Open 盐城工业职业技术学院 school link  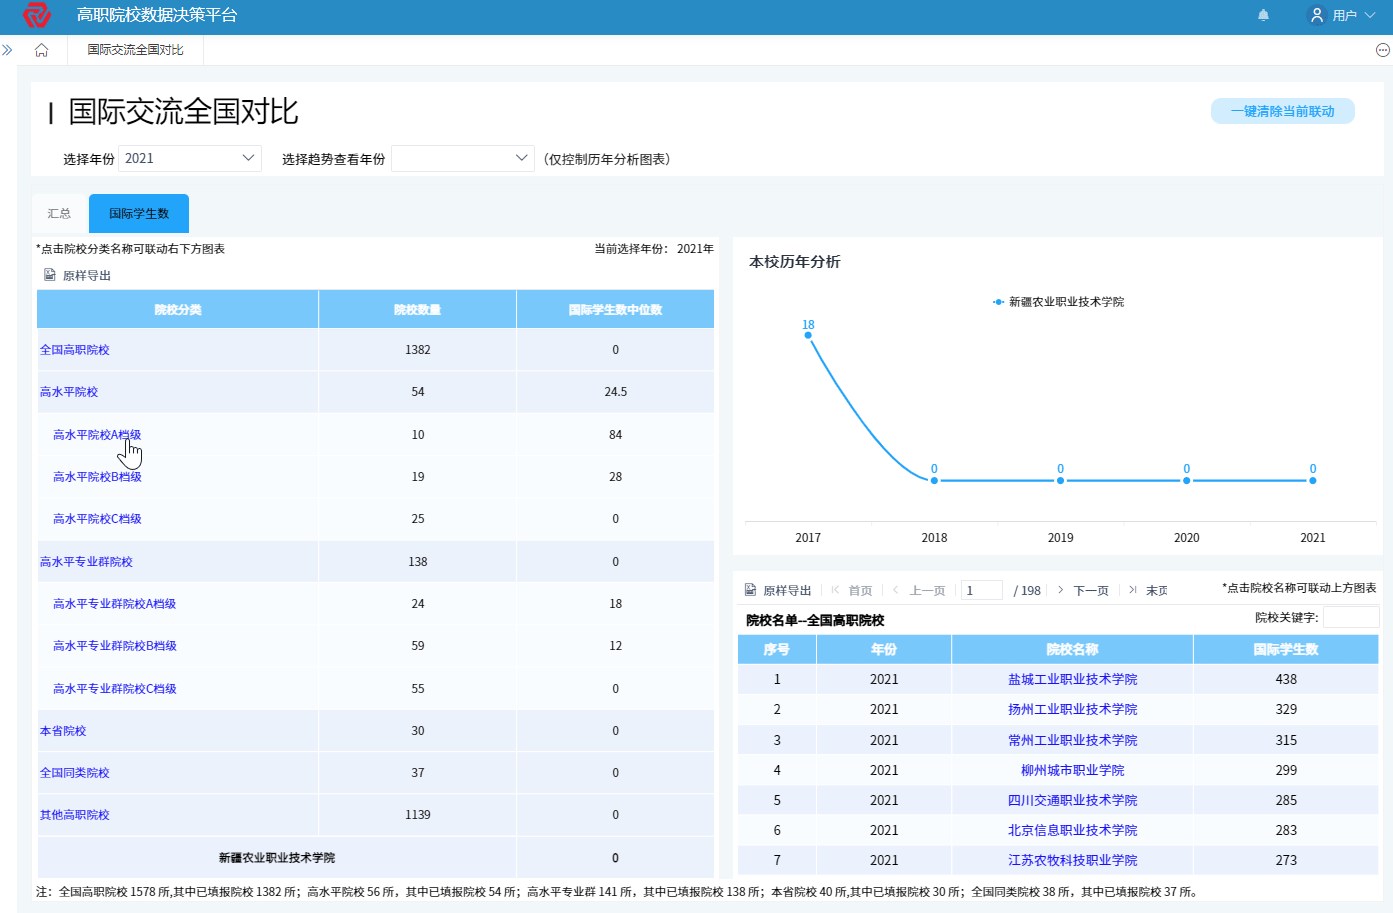point(1072,679)
